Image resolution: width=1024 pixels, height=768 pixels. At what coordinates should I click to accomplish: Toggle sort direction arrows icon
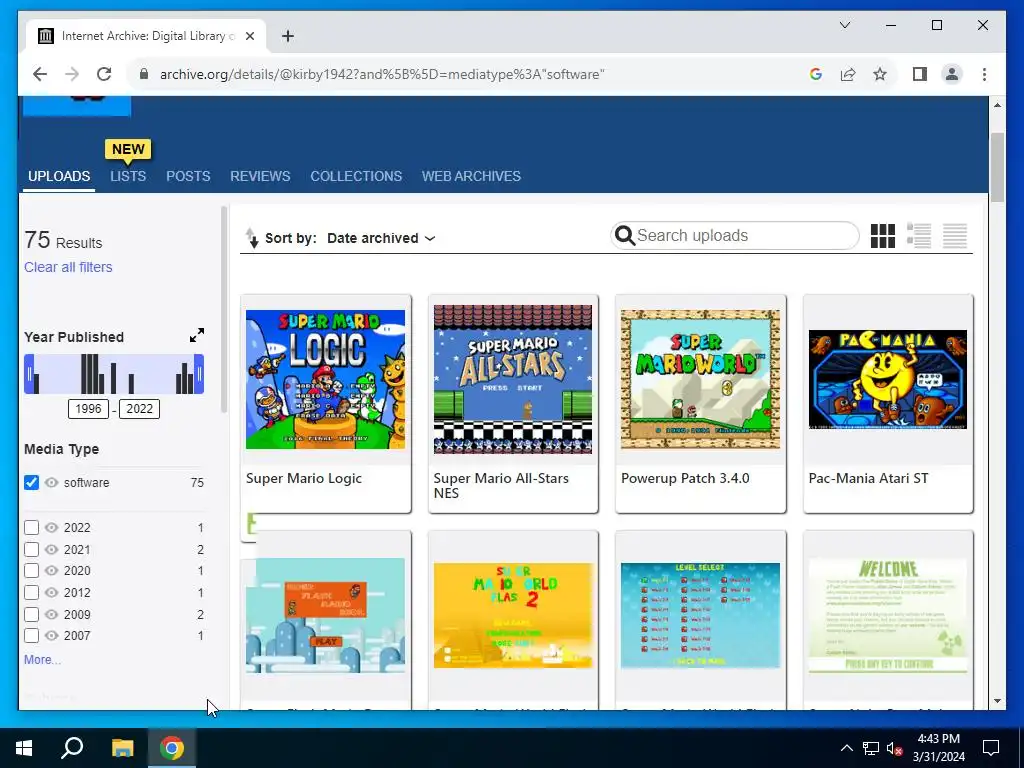251,238
